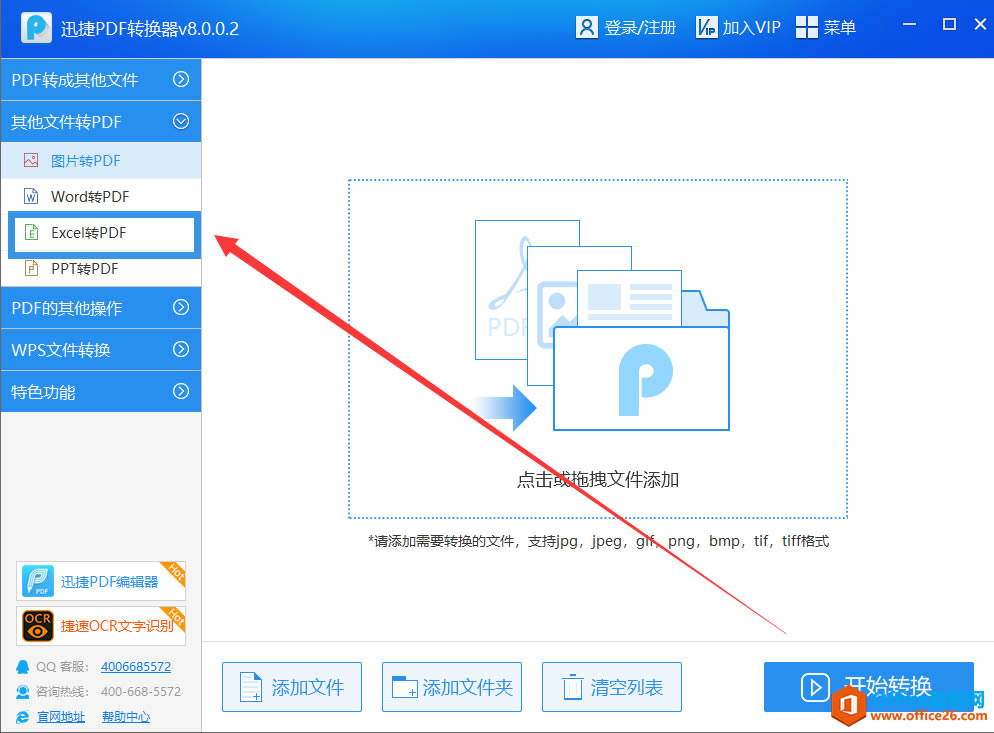Open 官网地址 website link
Viewport: 994px width, 733px height.
coord(61,717)
